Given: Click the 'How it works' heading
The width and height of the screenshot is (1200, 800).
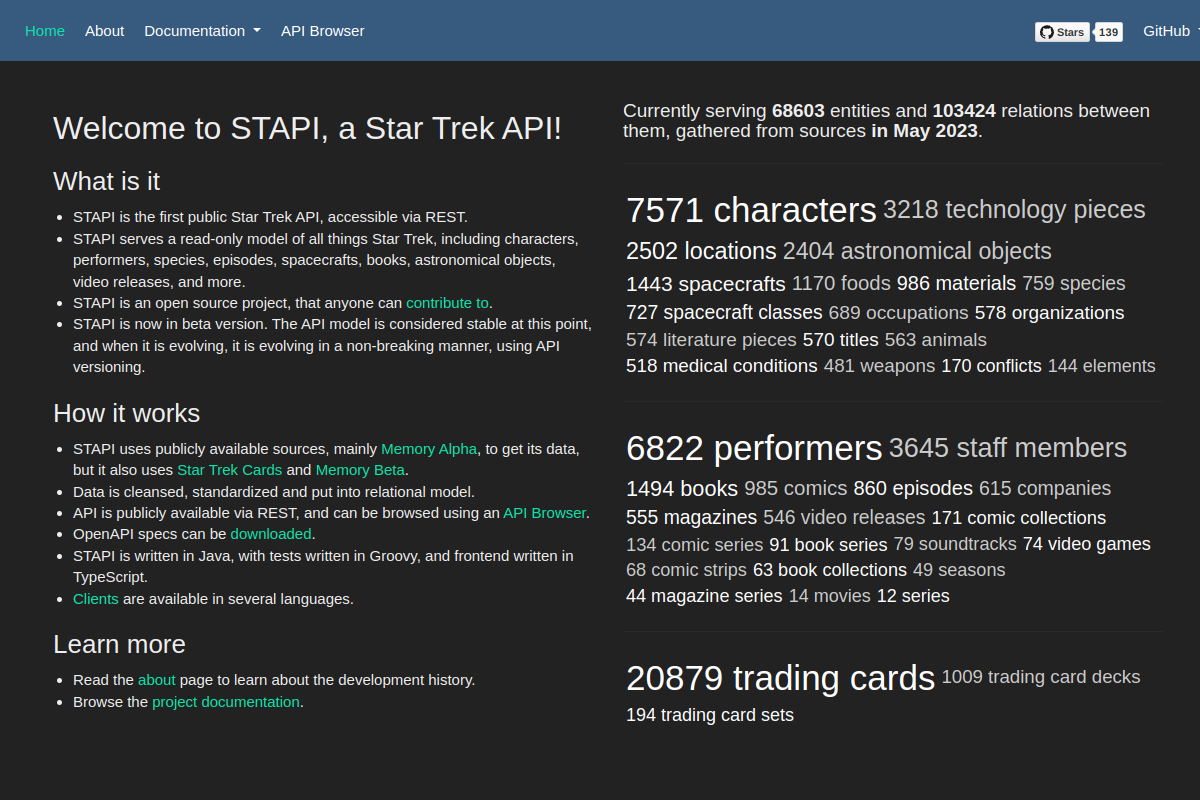Looking at the screenshot, I should (x=127, y=413).
